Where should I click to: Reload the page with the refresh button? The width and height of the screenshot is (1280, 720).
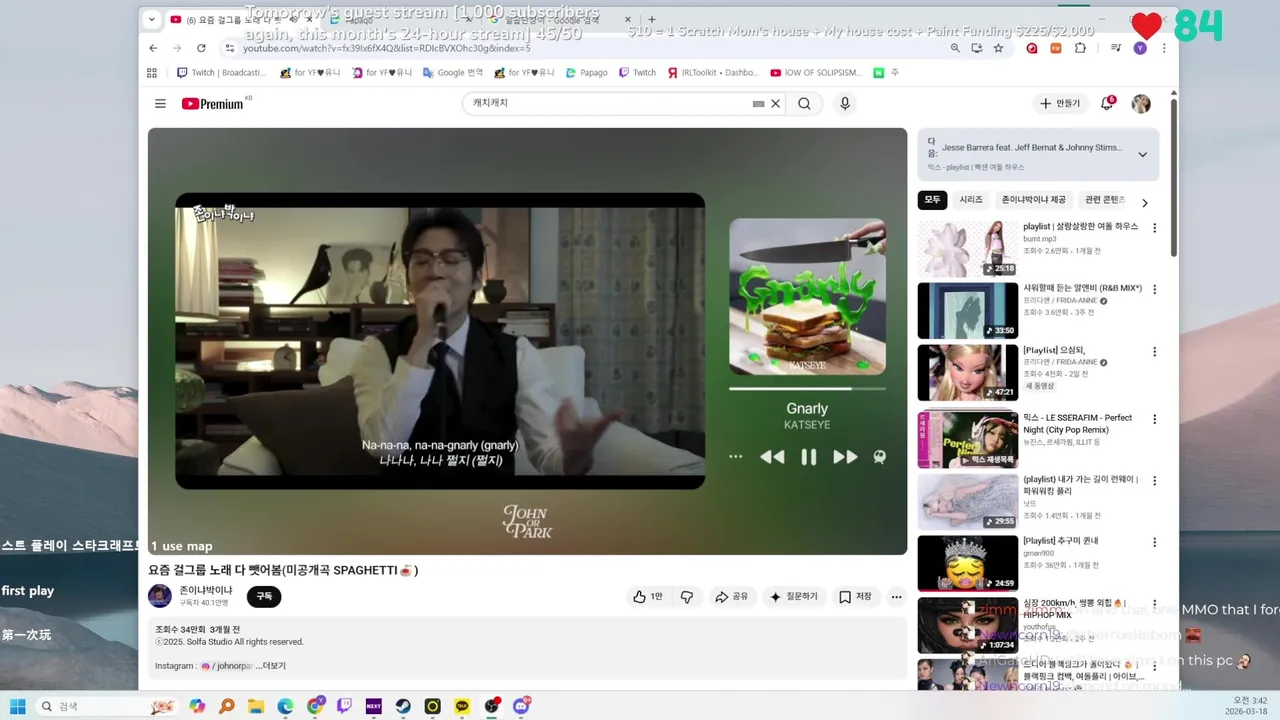point(201,48)
